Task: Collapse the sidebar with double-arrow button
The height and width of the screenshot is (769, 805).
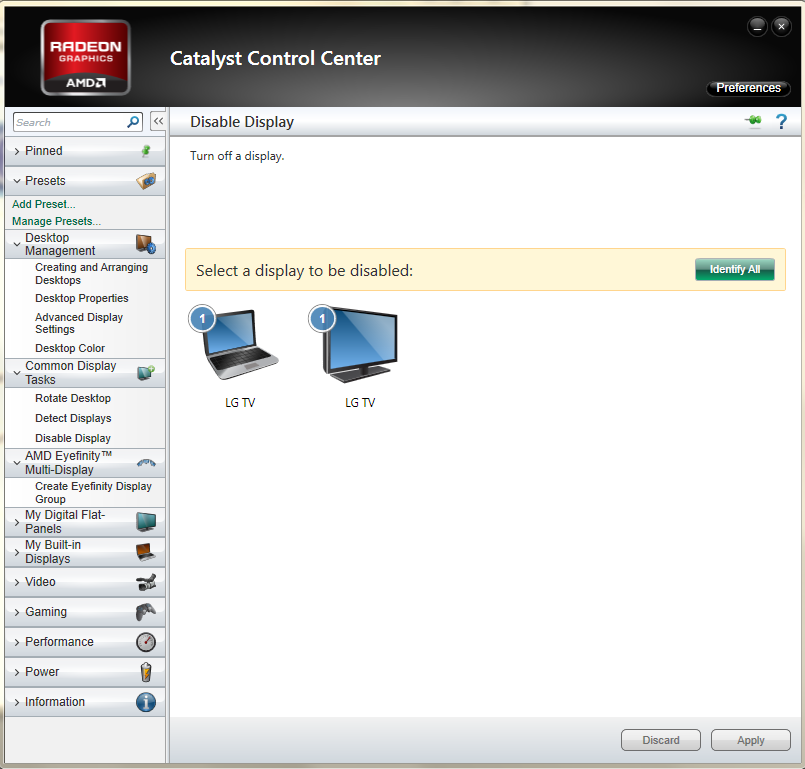Action: point(158,122)
